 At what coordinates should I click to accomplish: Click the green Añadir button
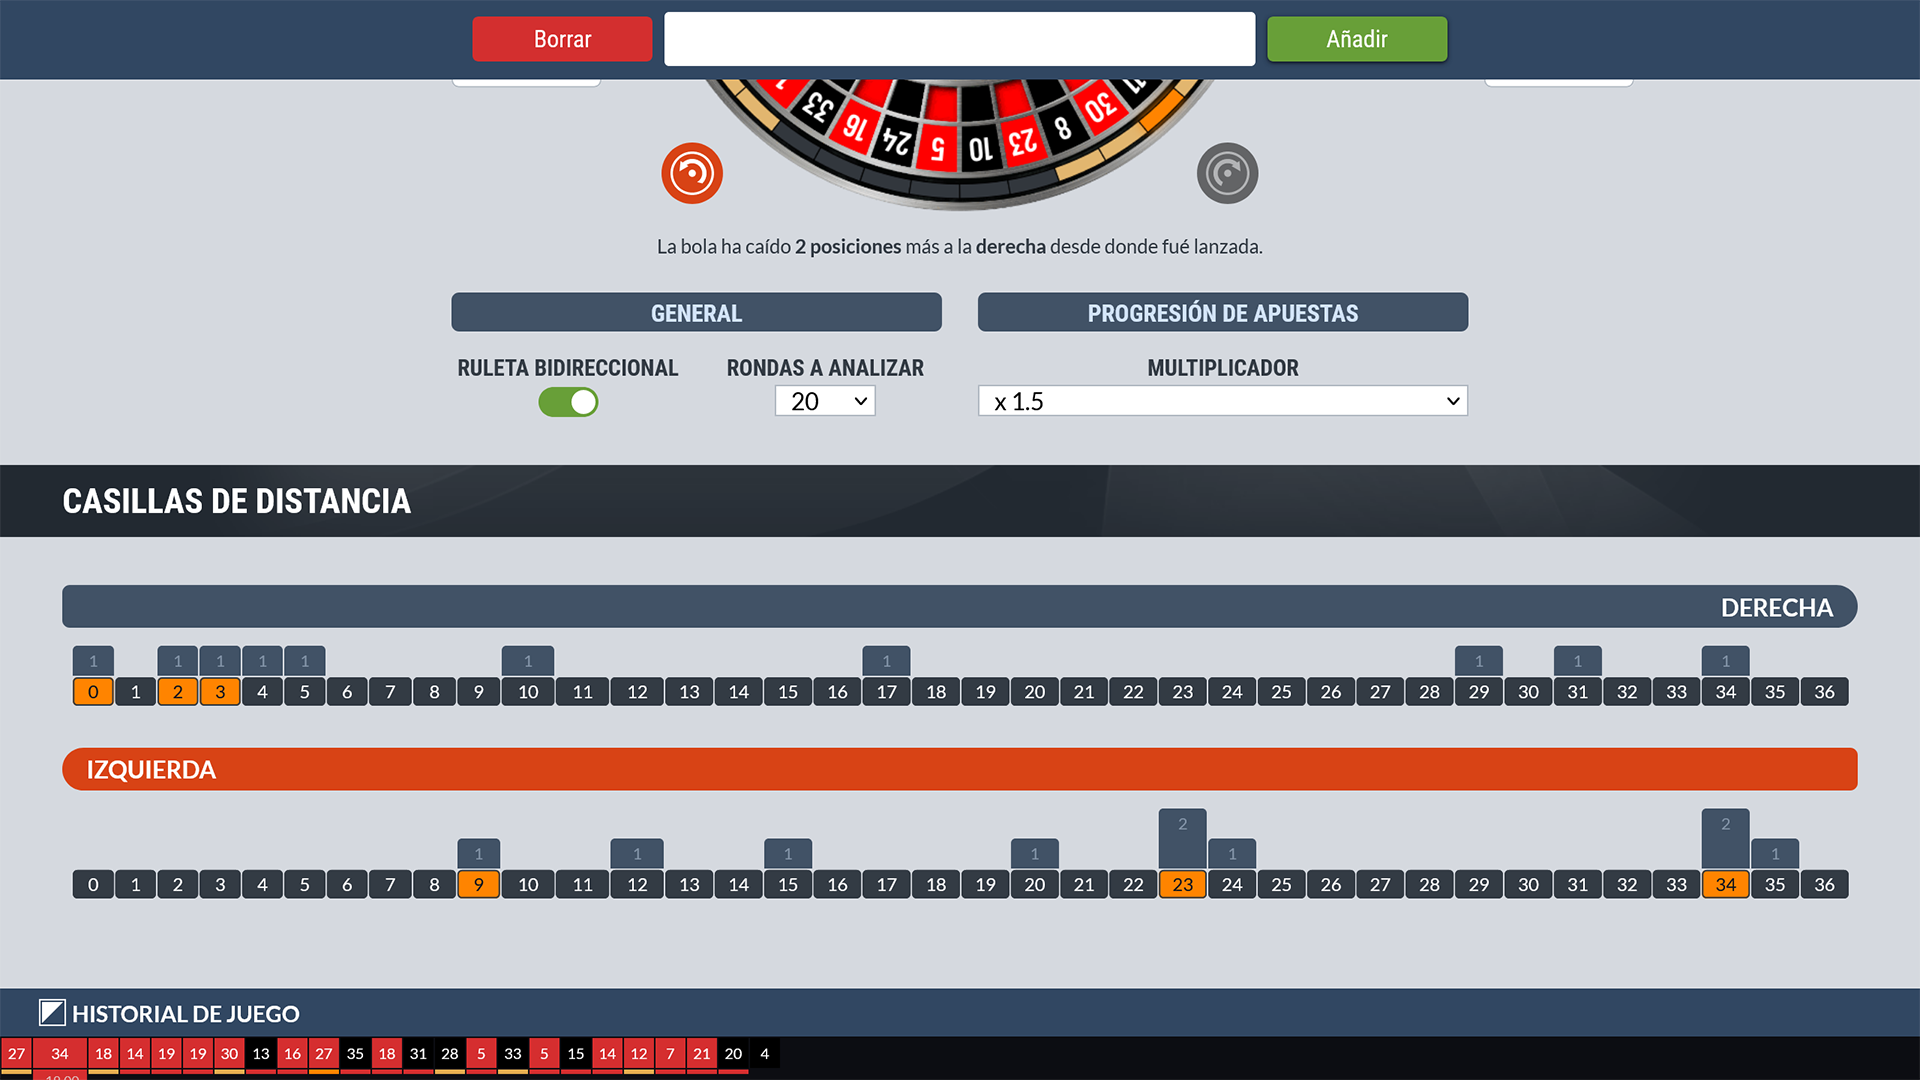pyautogui.click(x=1357, y=39)
